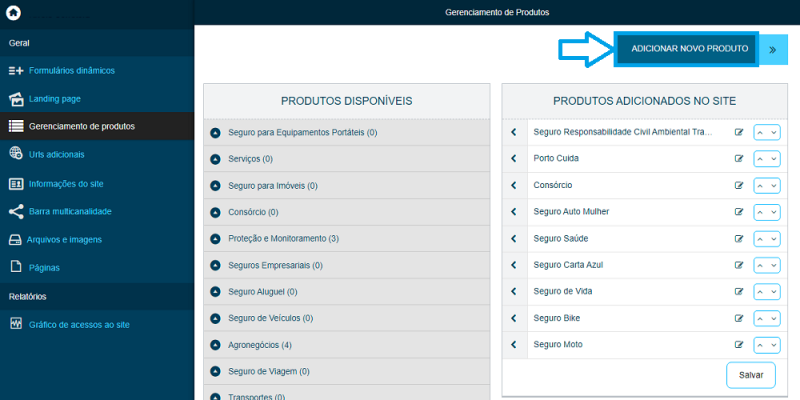
Task: Move Seguro de Vida up
Action: [x=760, y=291]
